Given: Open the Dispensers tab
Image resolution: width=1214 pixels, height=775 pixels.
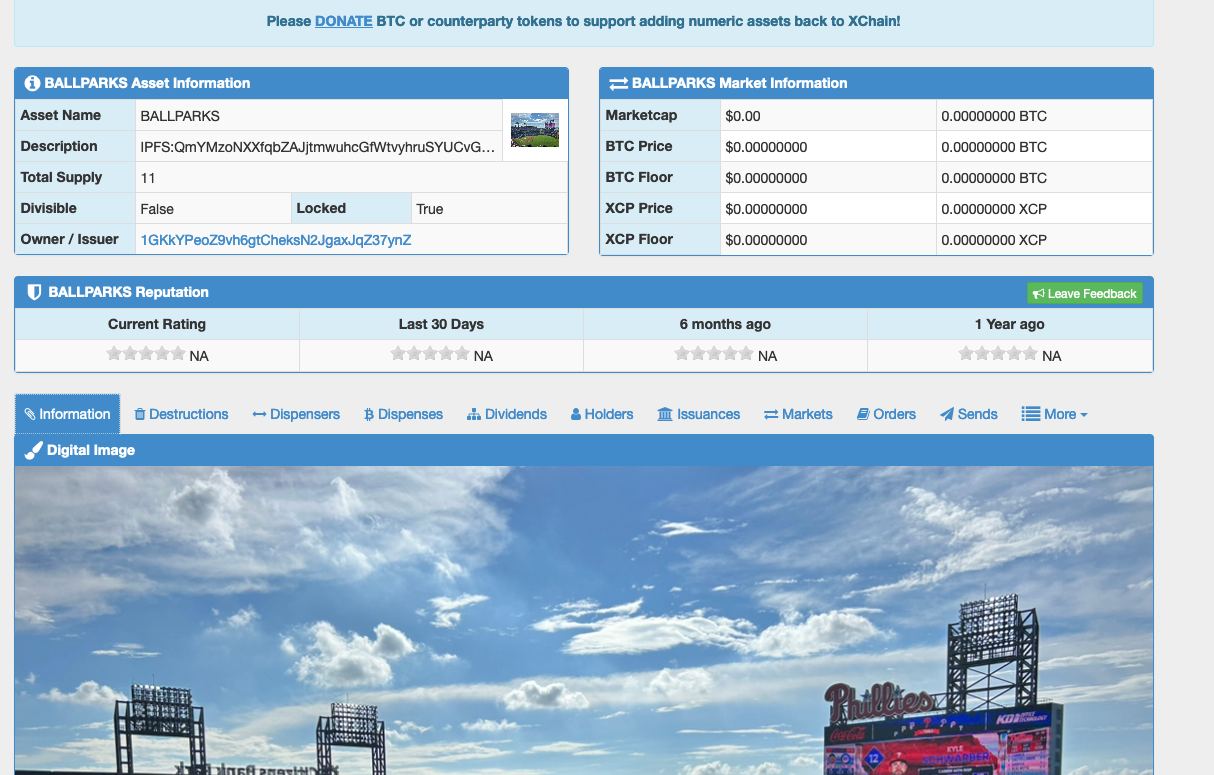Looking at the screenshot, I should point(296,414).
